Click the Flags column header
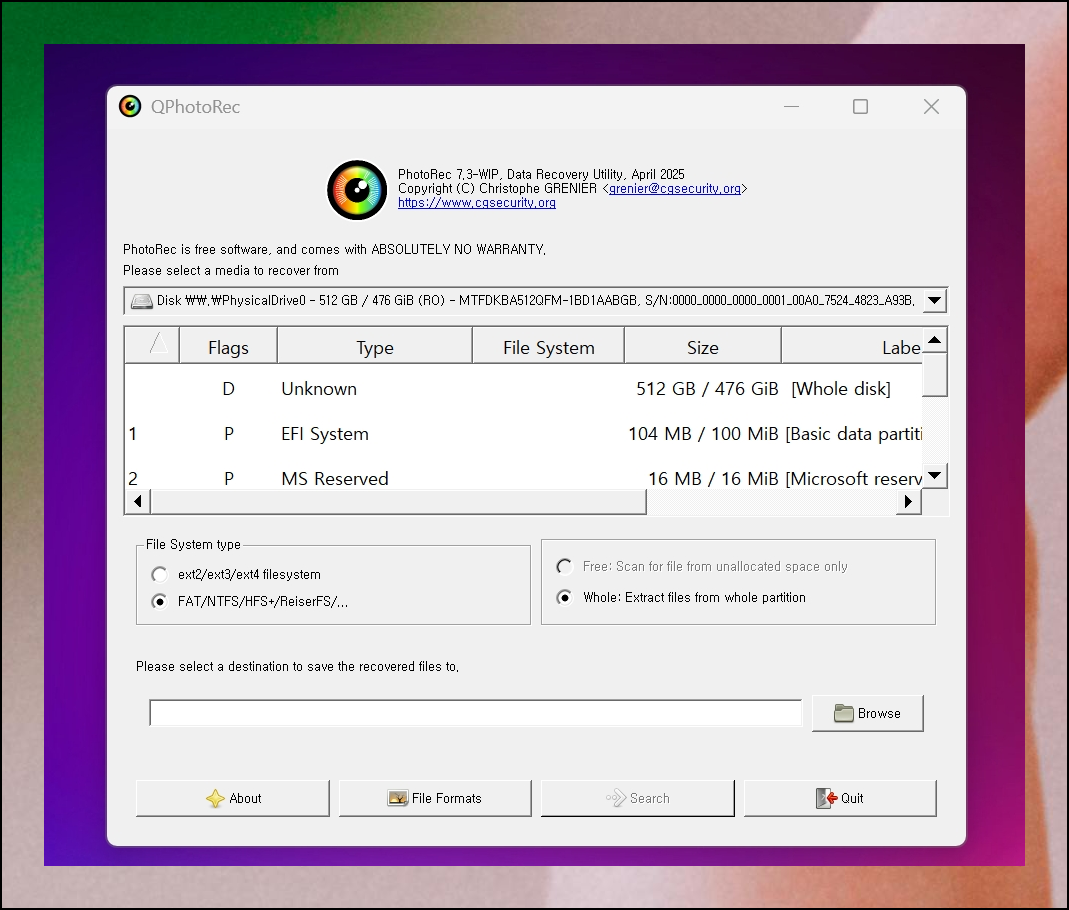This screenshot has width=1069, height=910. coord(228,346)
